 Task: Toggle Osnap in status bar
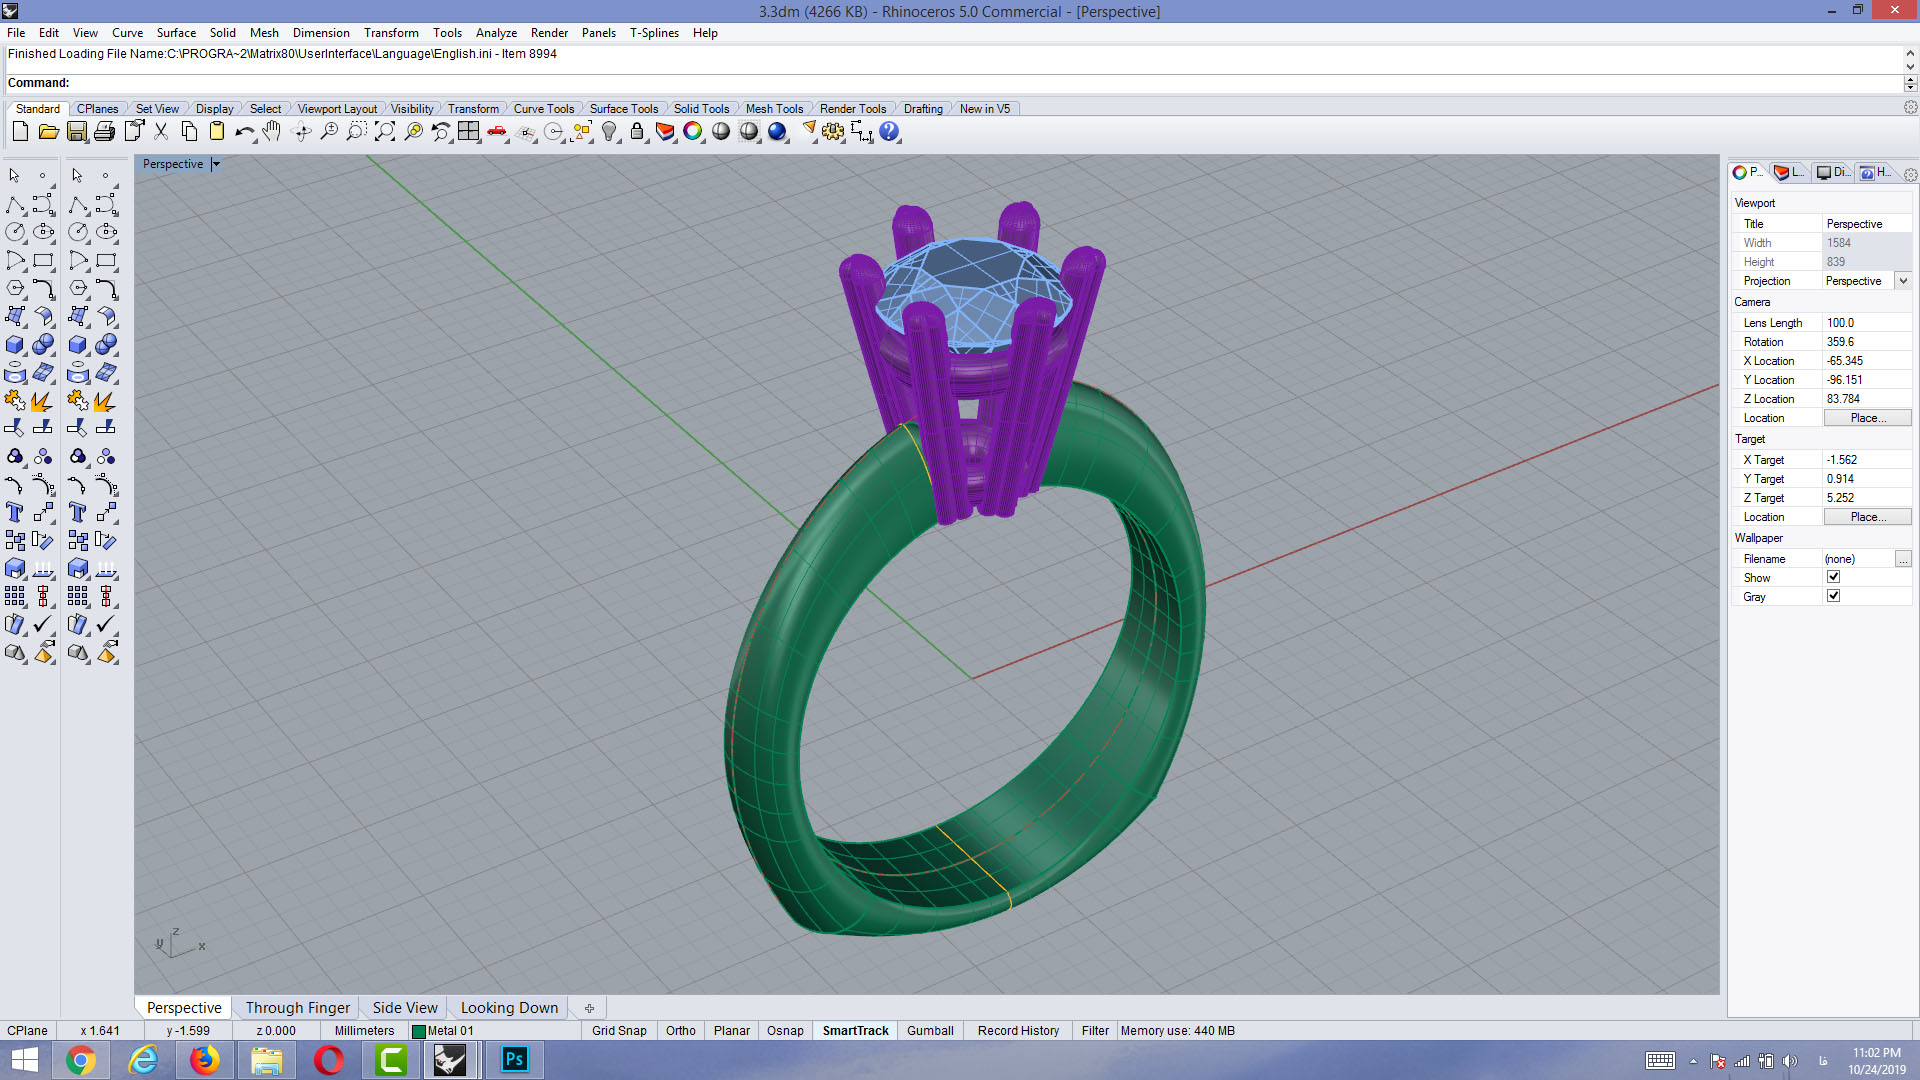(785, 1031)
